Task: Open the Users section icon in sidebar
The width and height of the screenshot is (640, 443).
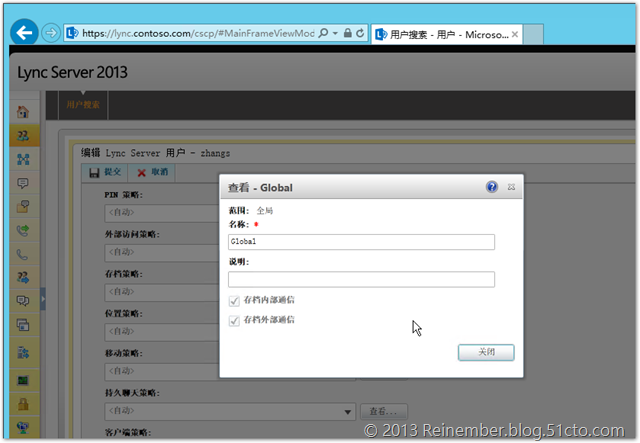Action: [x=22, y=135]
